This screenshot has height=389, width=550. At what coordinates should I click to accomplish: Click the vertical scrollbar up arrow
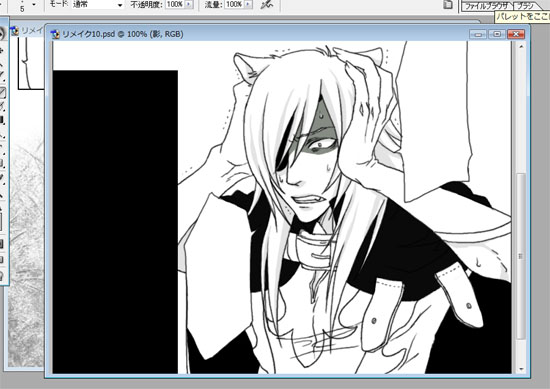521,46
